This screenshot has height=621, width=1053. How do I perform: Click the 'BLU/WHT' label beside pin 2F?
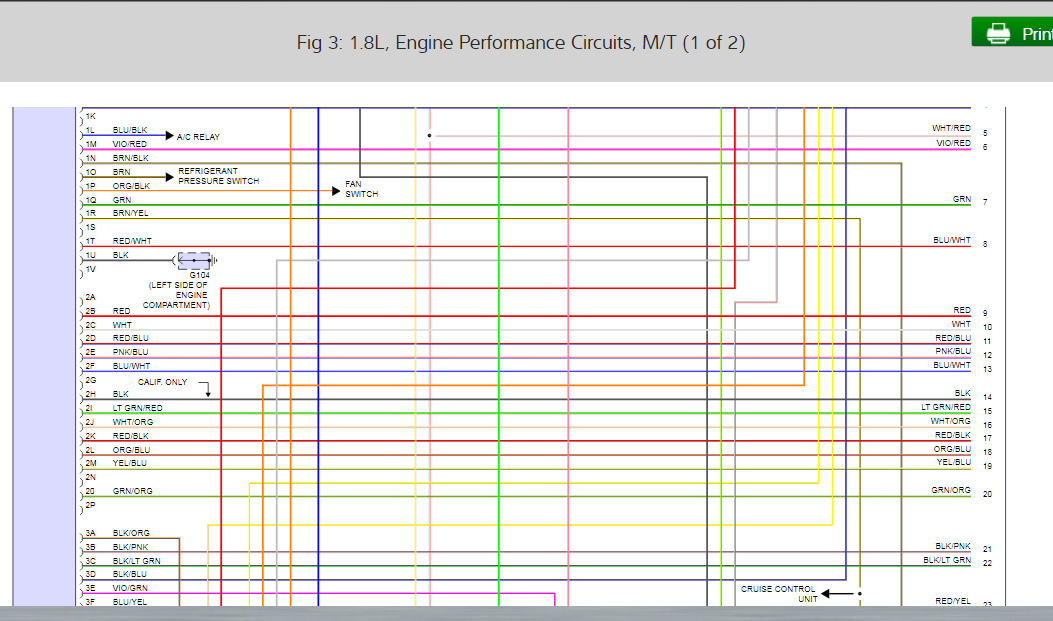click(132, 366)
